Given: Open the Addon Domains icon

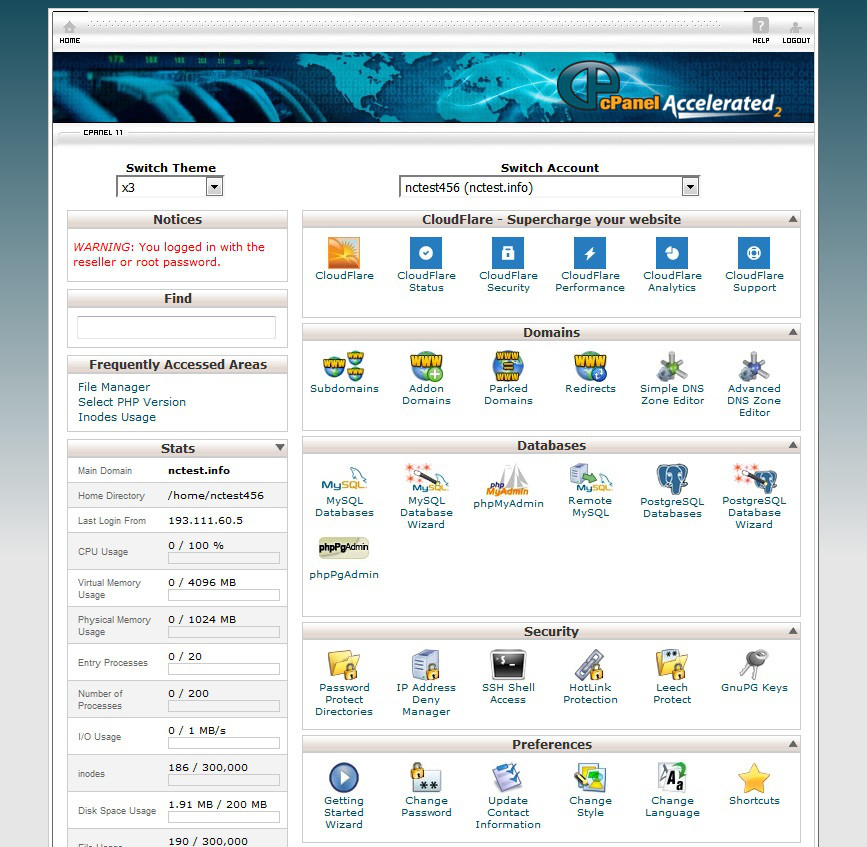Looking at the screenshot, I should point(426,366).
